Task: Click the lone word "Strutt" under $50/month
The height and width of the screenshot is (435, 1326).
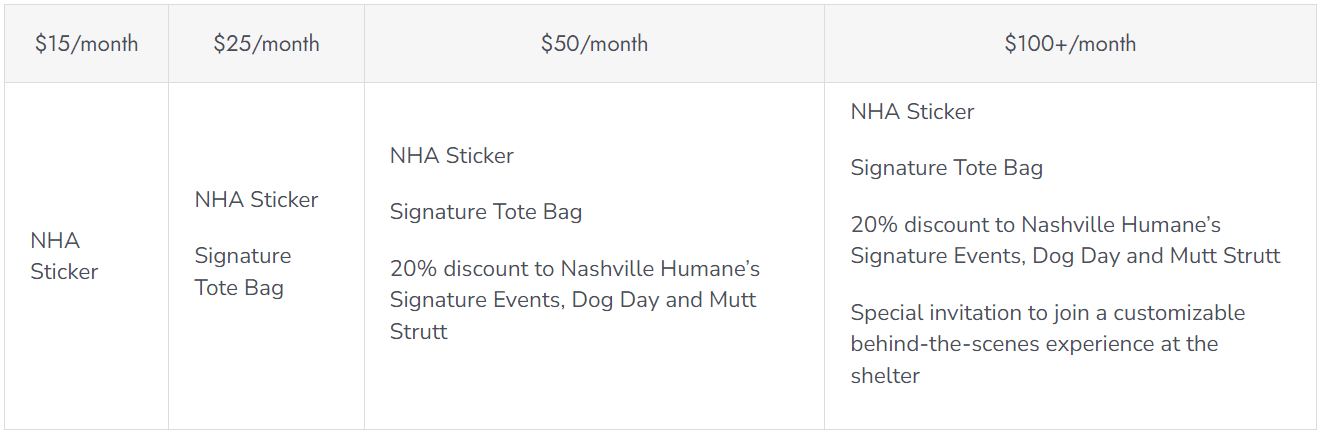Action: 418,332
